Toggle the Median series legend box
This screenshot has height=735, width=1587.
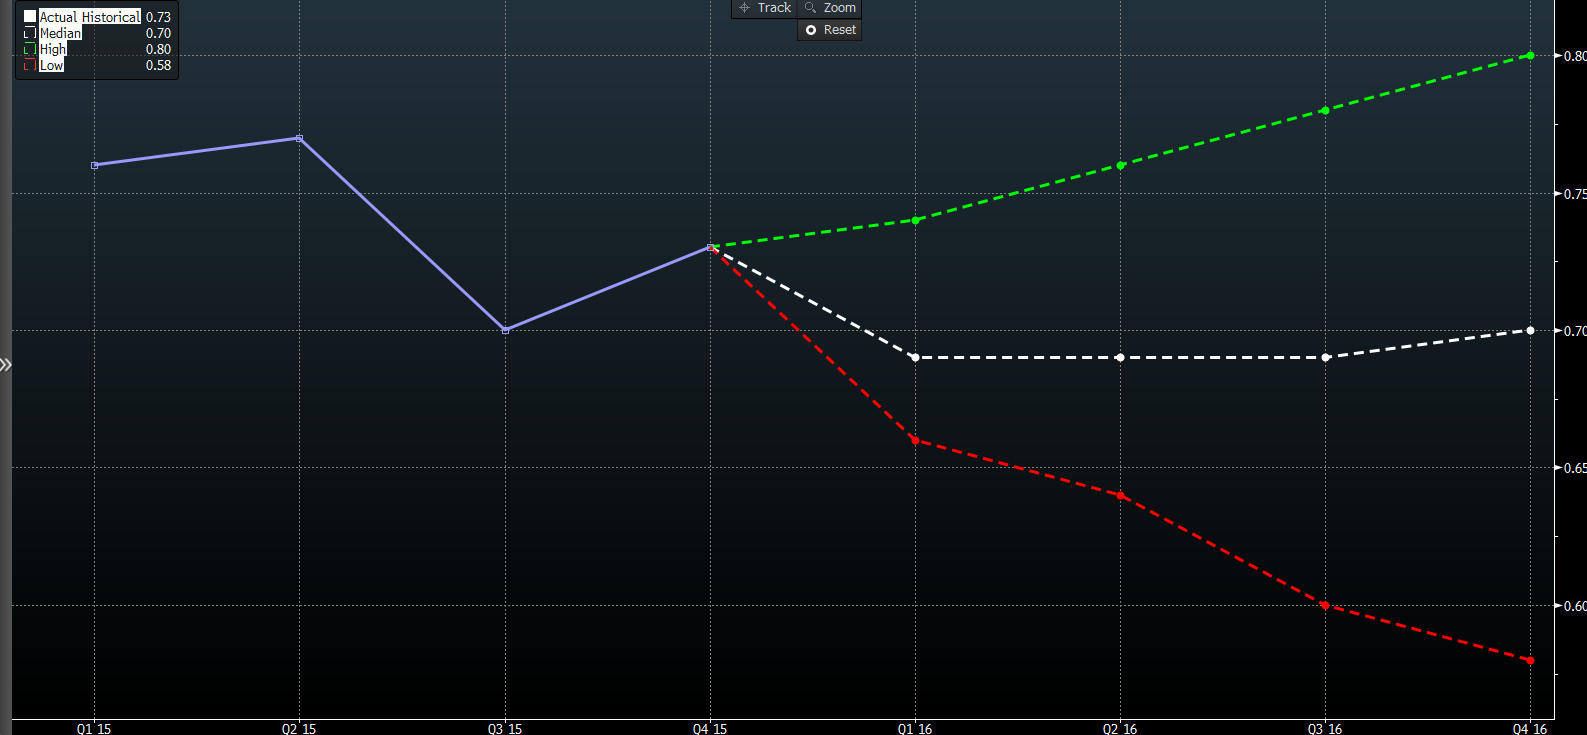pyautogui.click(x=30, y=33)
